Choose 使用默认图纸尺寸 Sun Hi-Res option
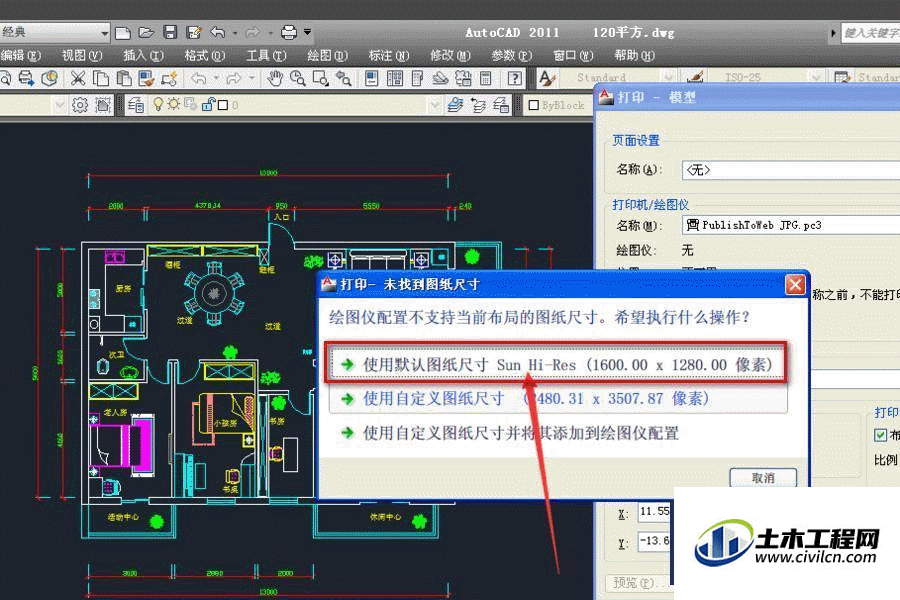 coord(556,364)
